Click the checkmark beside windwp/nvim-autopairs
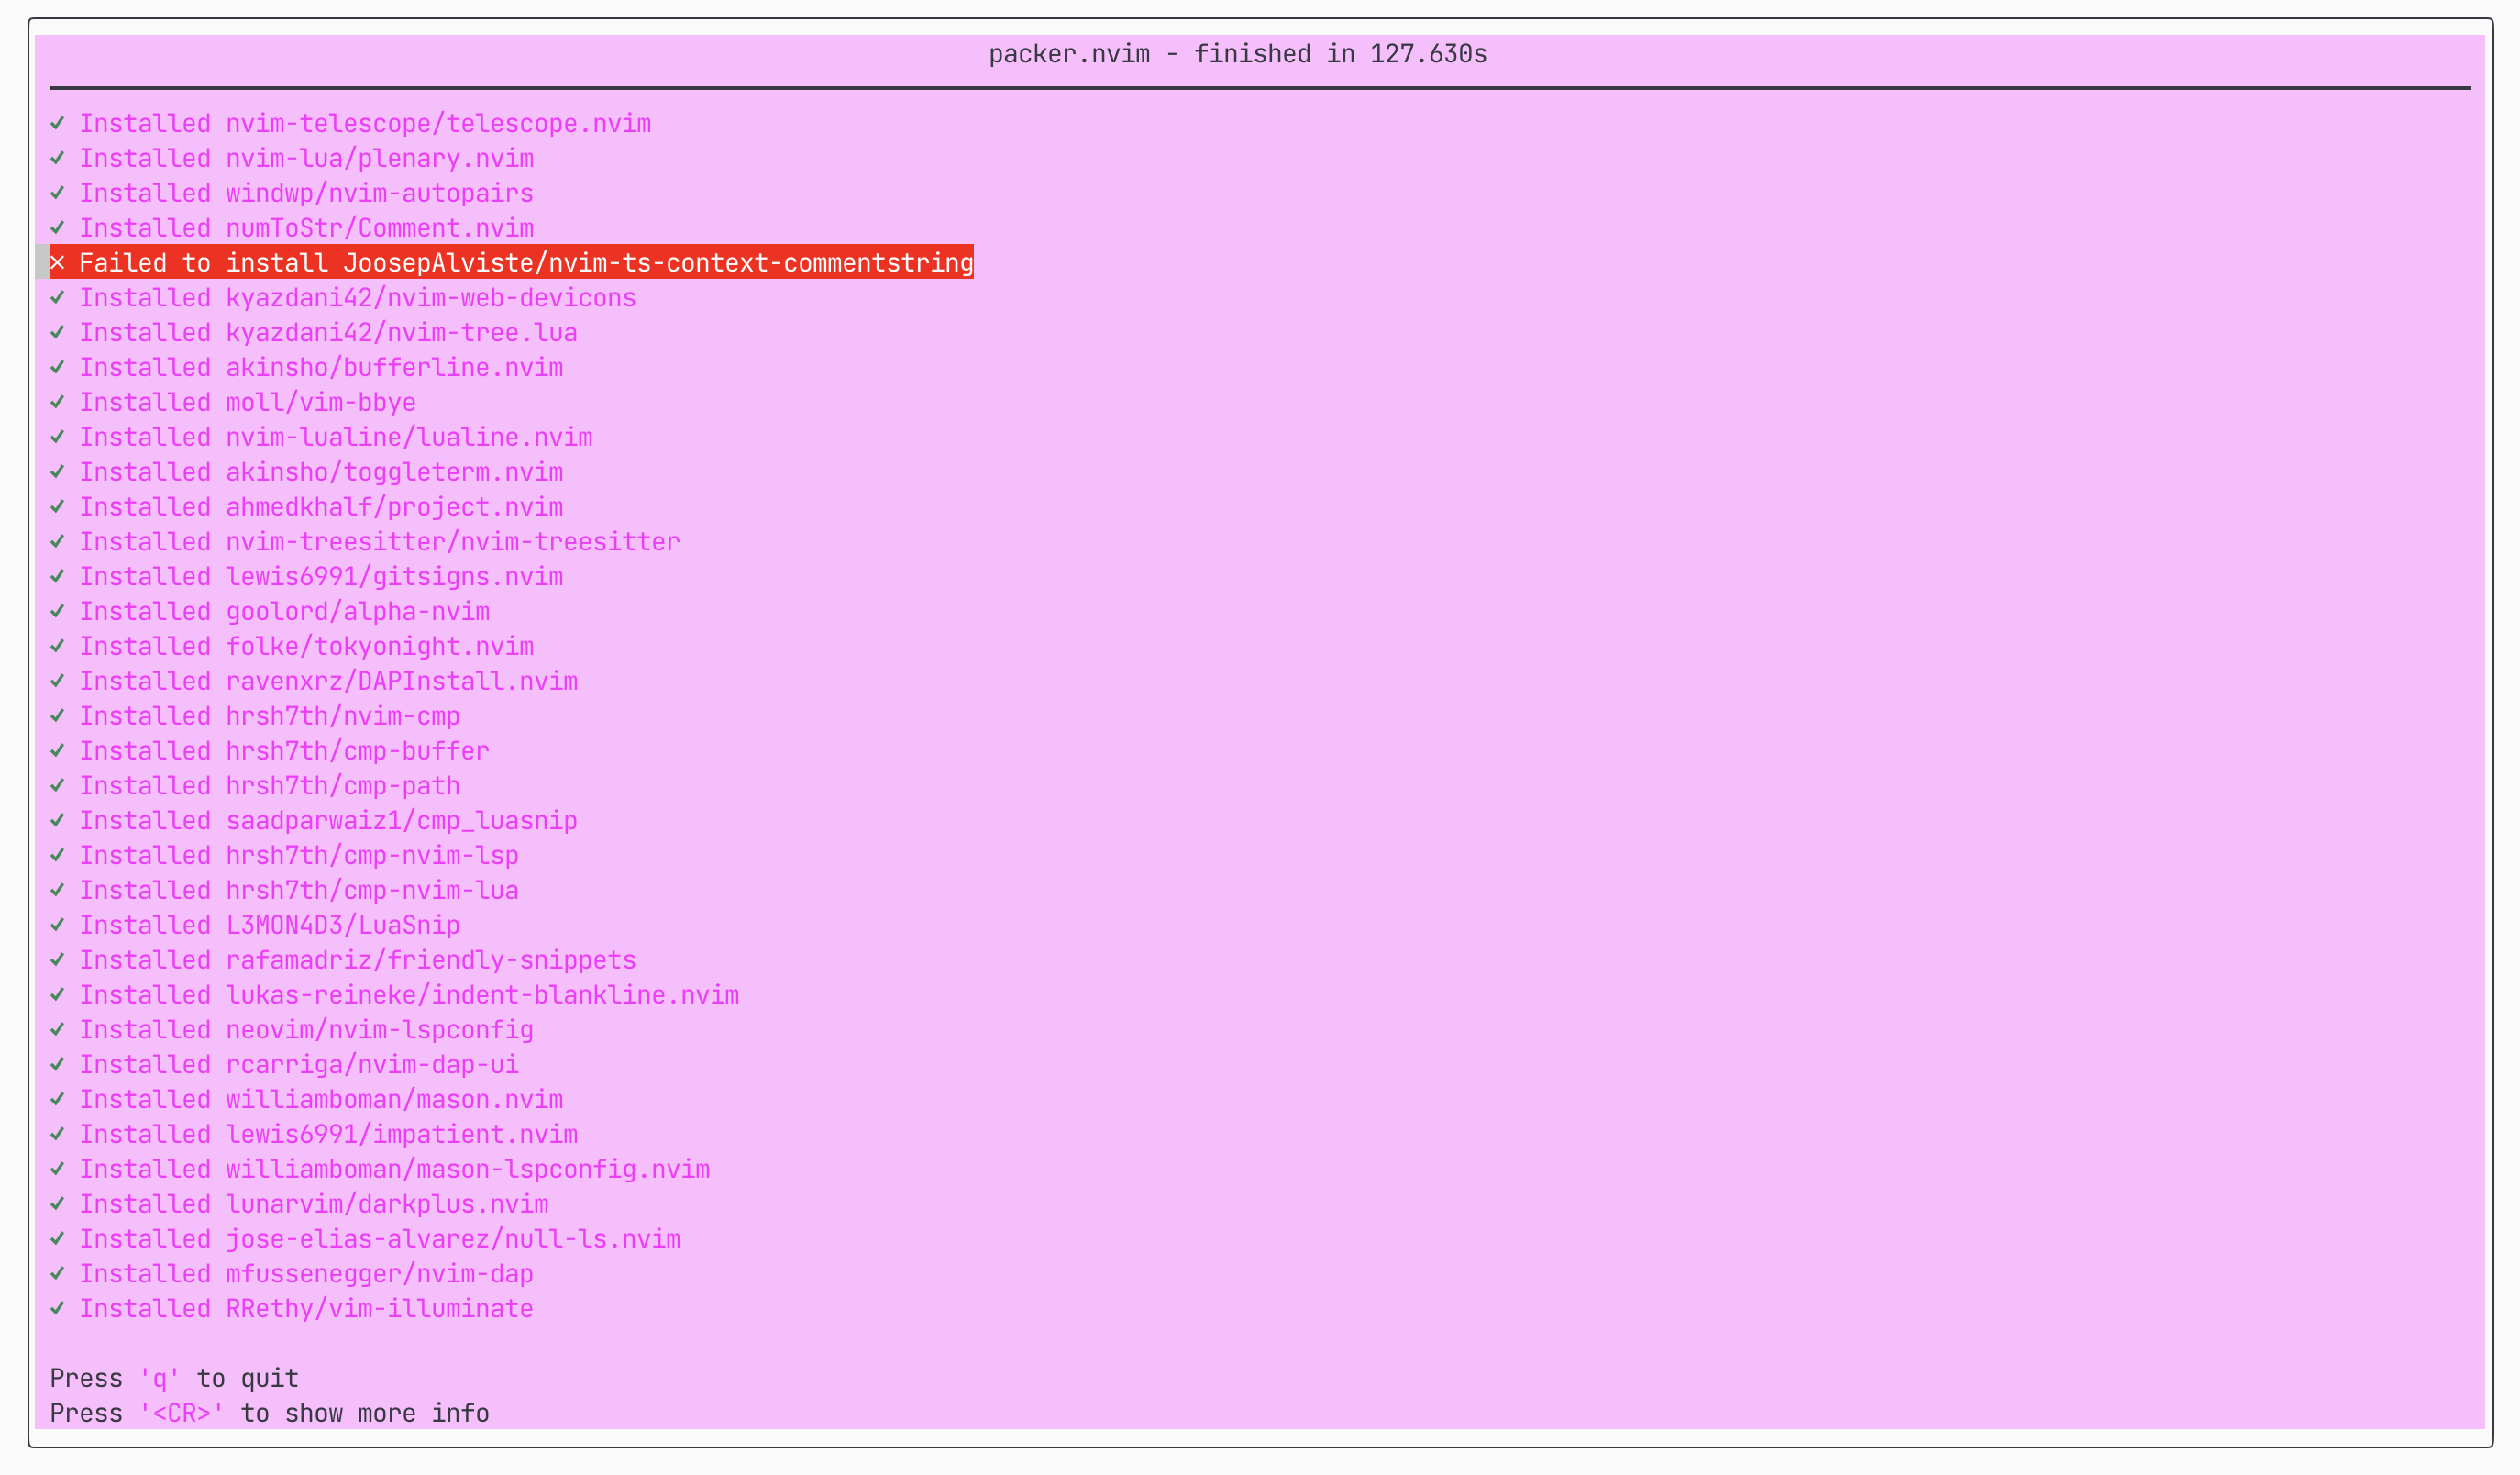The width and height of the screenshot is (2520, 1475). pos(58,193)
